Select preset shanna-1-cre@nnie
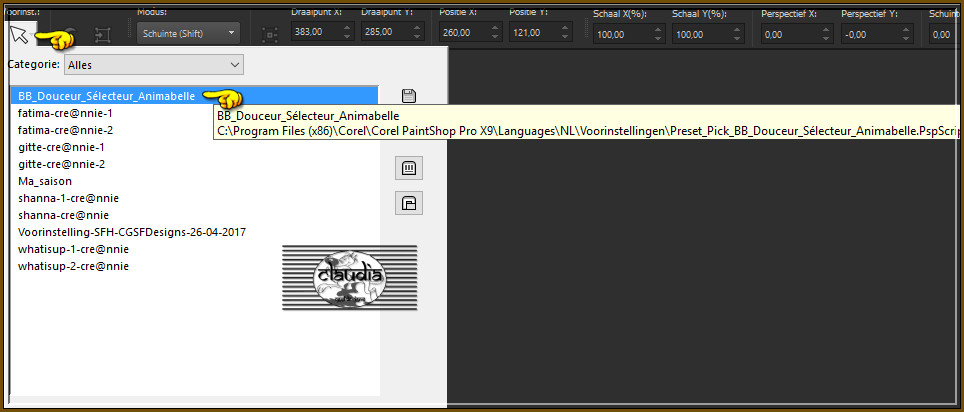 pos(194,199)
